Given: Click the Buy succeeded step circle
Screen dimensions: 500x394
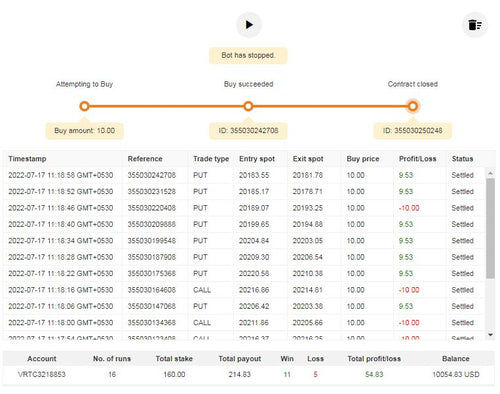Looking at the screenshot, I should pyautogui.click(x=248, y=106).
